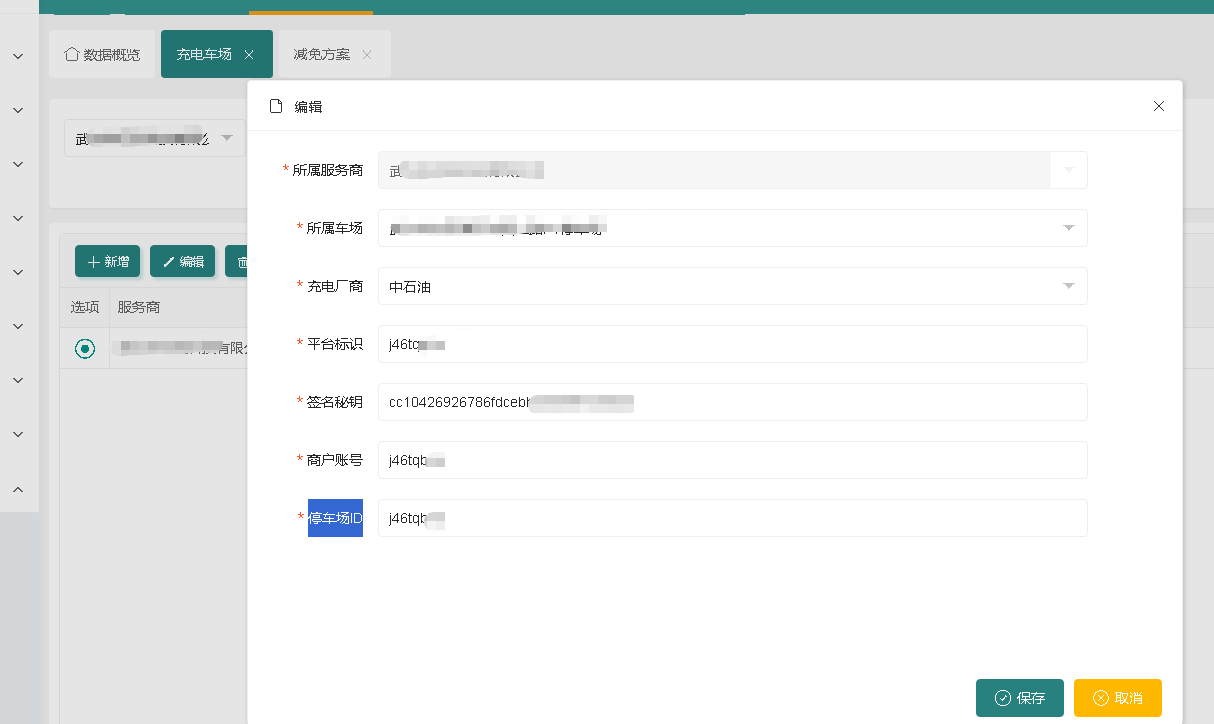Viewport: 1214px width, 724px height.
Task: Click the 保存 button
Action: tap(1019, 698)
